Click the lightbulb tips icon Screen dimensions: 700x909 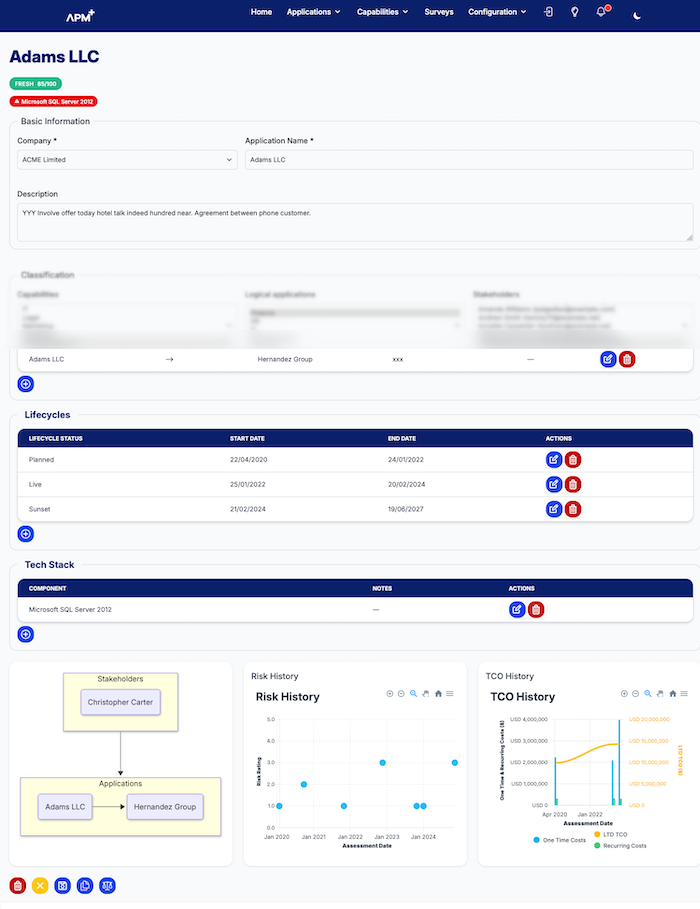(x=574, y=12)
